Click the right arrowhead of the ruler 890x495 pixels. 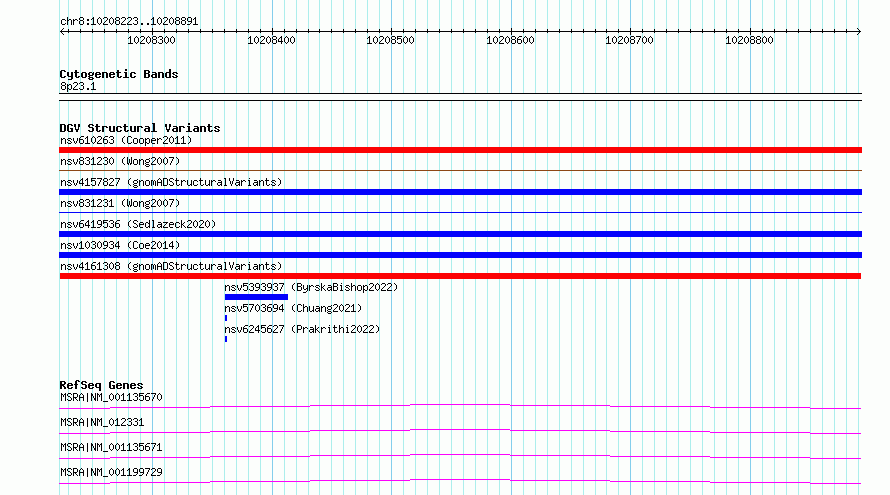(x=859, y=31)
